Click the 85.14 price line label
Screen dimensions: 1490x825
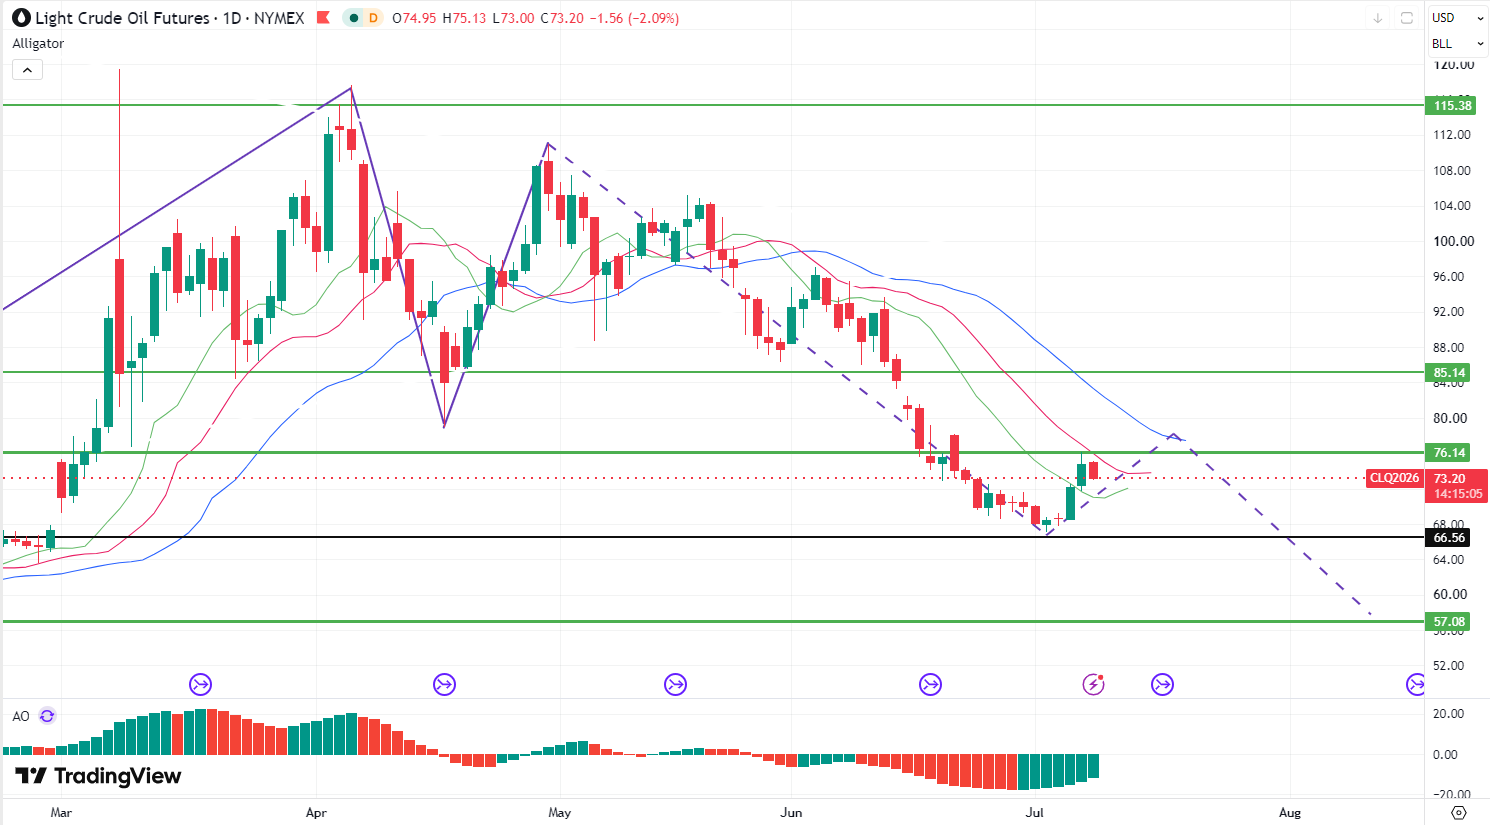click(x=1448, y=373)
